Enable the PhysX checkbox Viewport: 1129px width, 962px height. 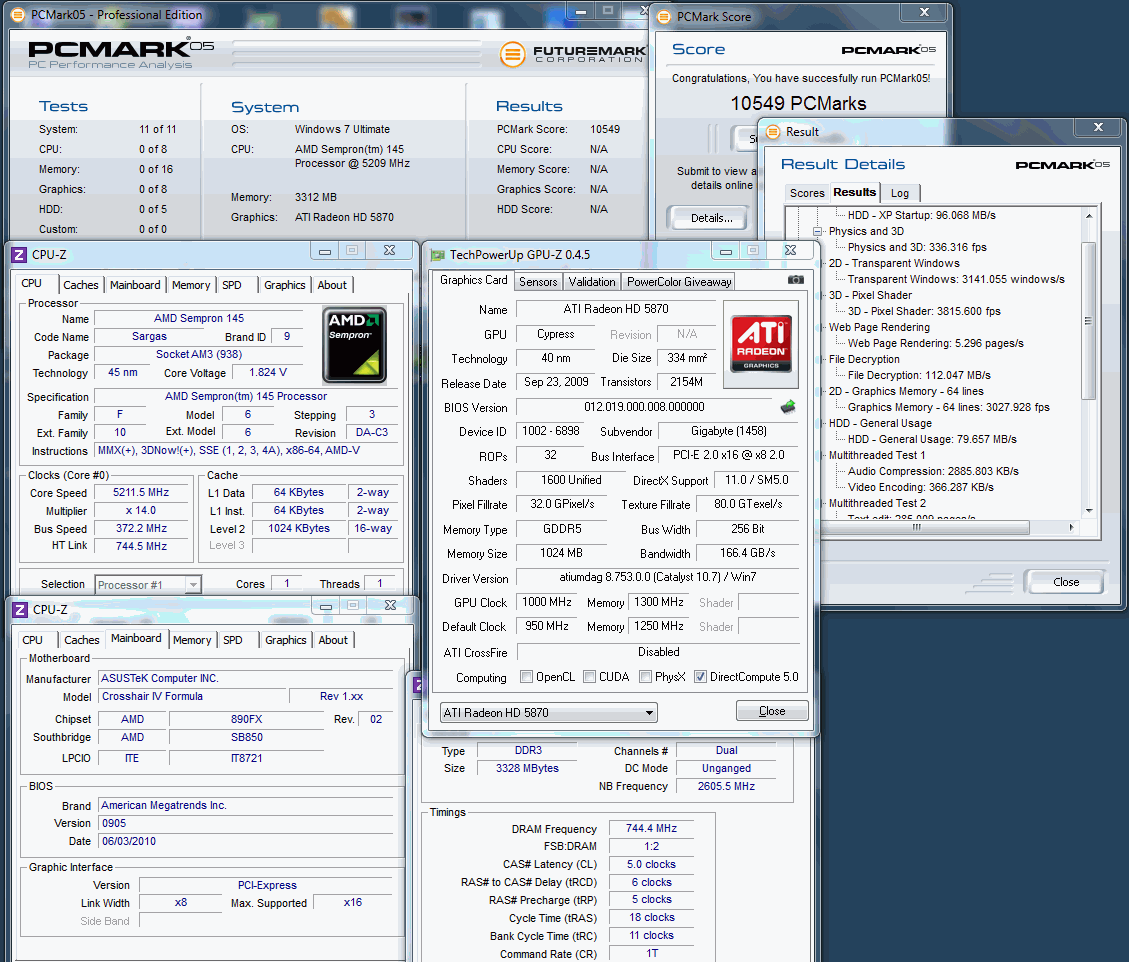[646, 677]
